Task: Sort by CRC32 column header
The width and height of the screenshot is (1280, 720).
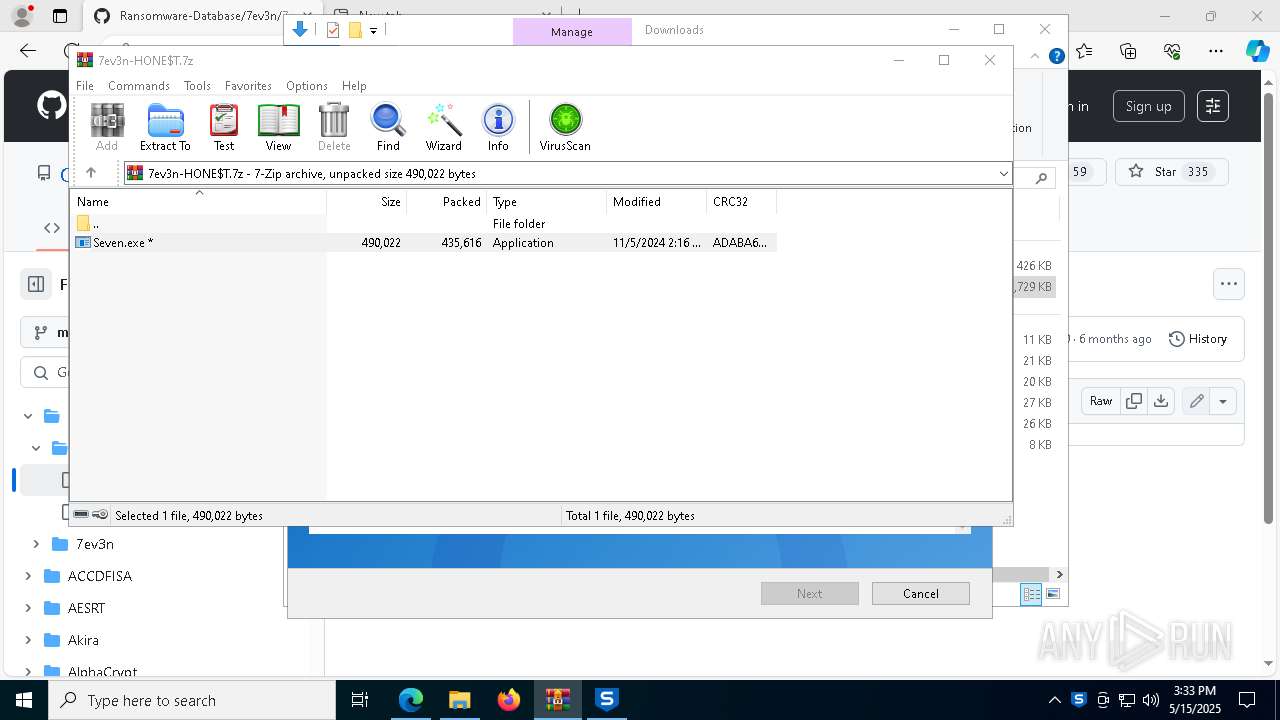Action: click(x=741, y=202)
